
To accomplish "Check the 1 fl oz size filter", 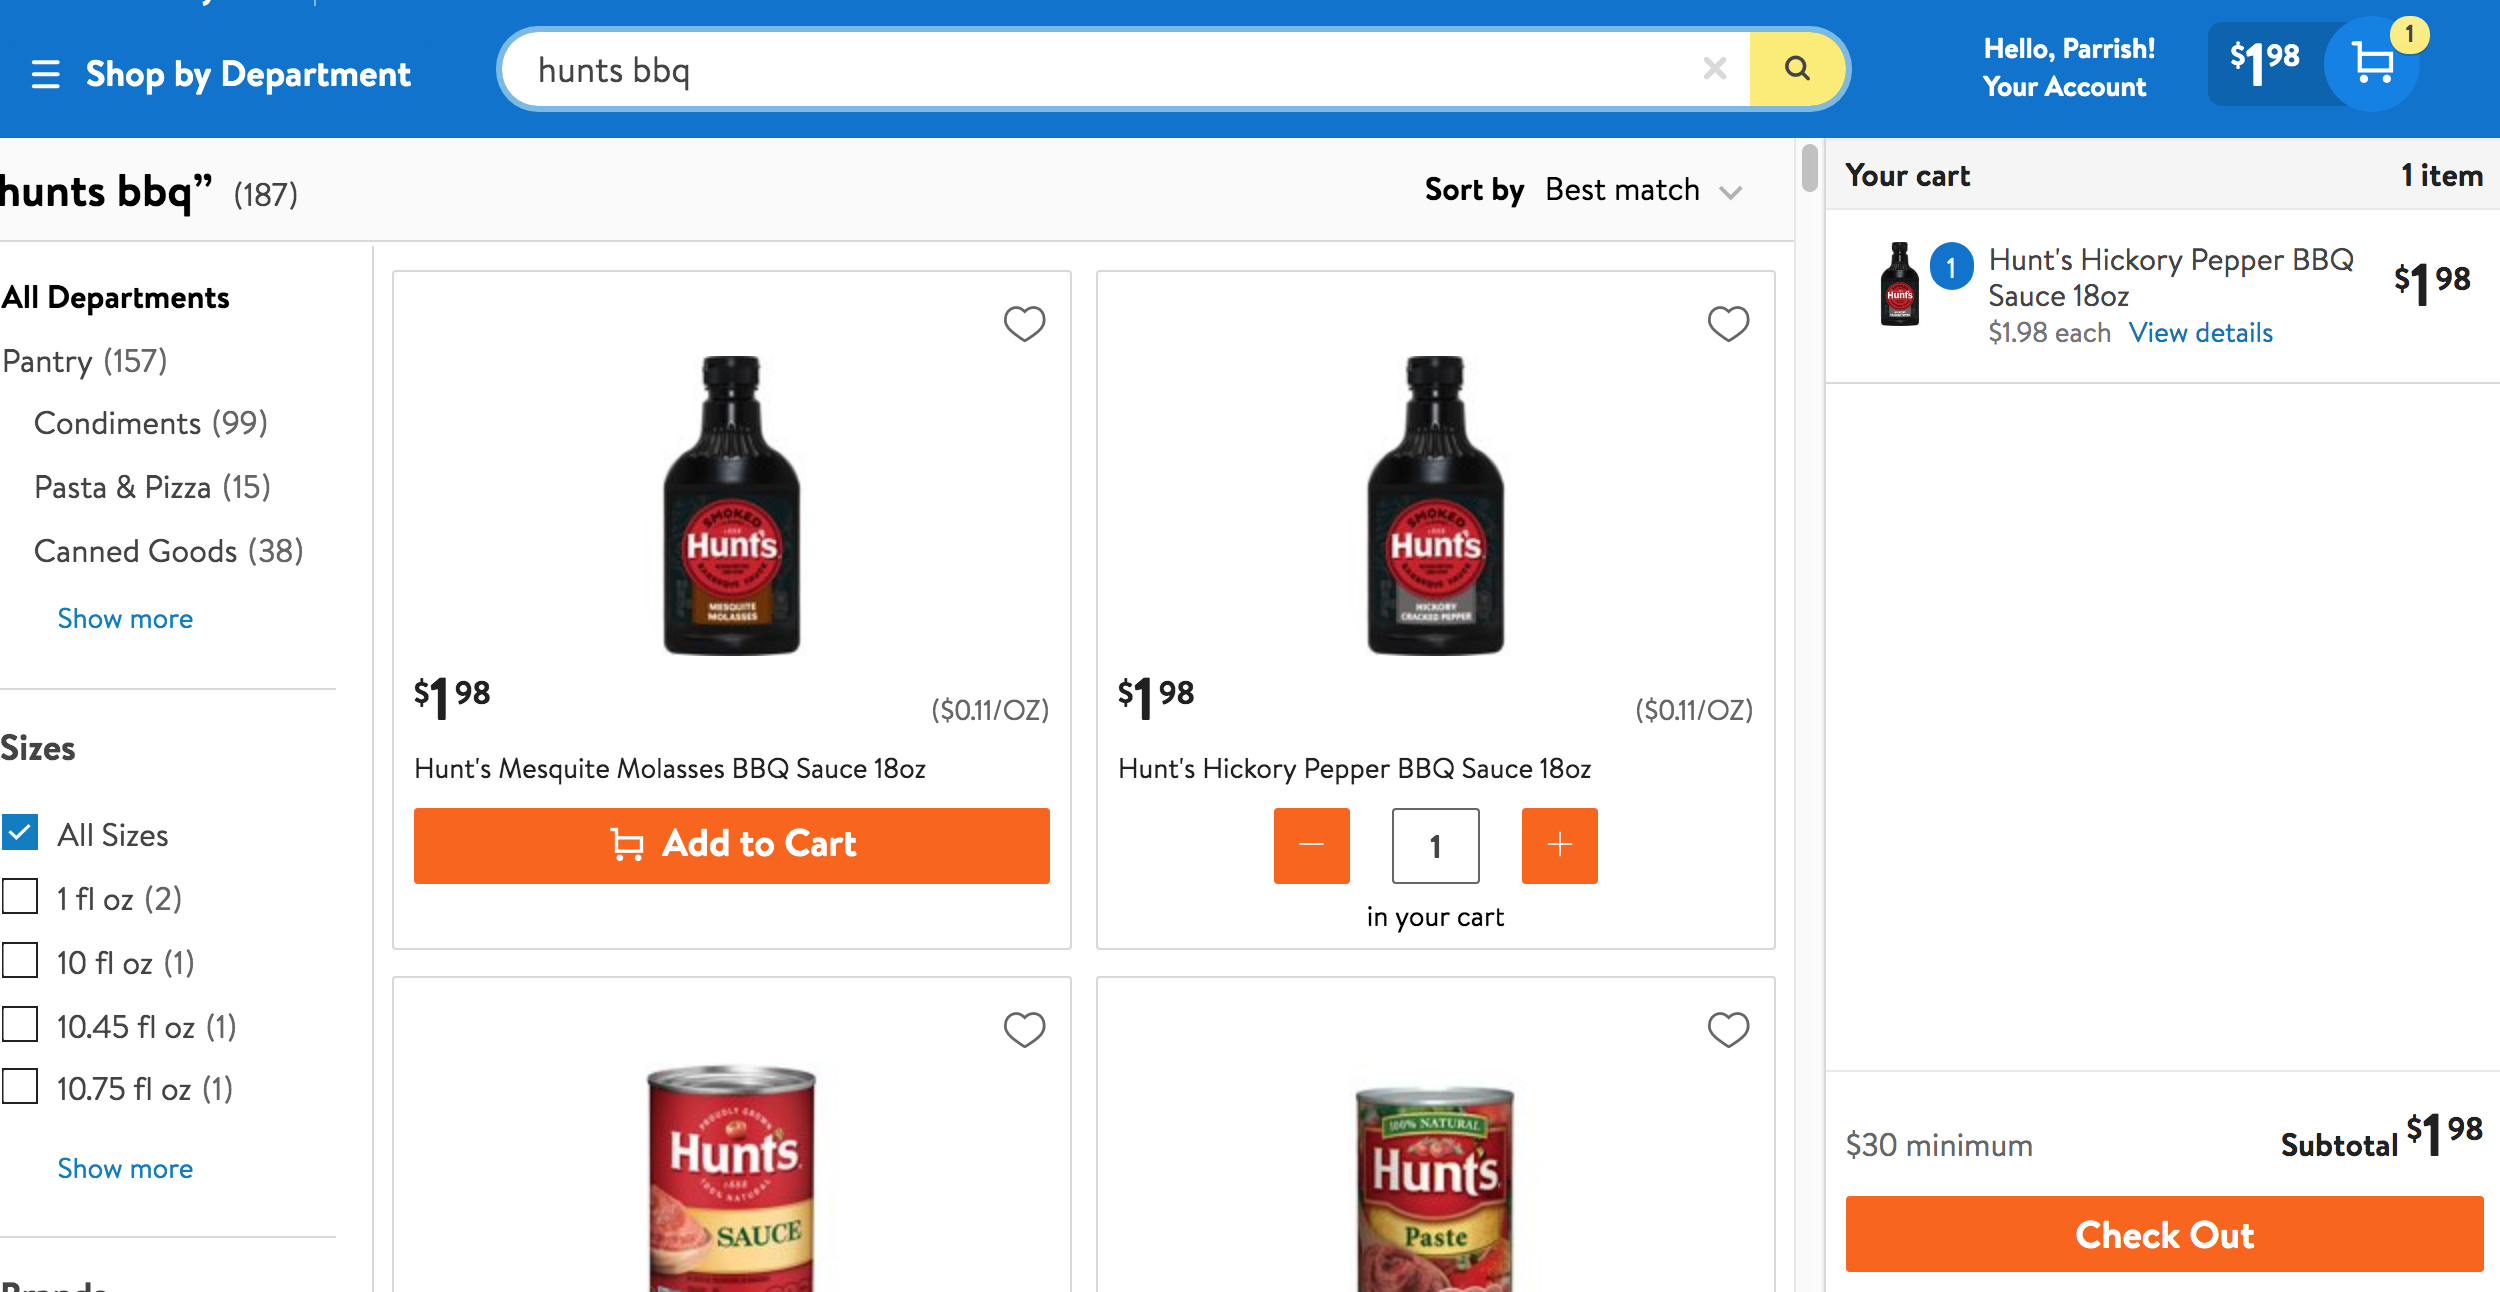I will tap(21, 897).
